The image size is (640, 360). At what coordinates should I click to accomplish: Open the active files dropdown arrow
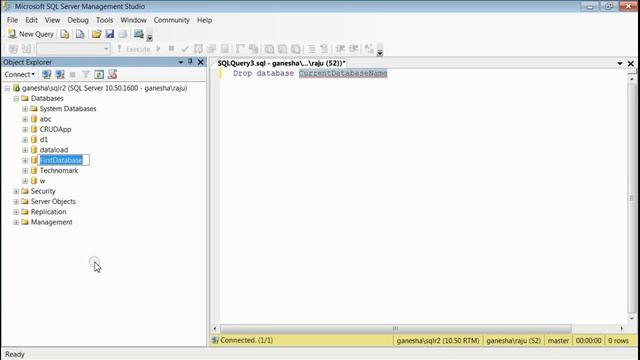(620, 64)
